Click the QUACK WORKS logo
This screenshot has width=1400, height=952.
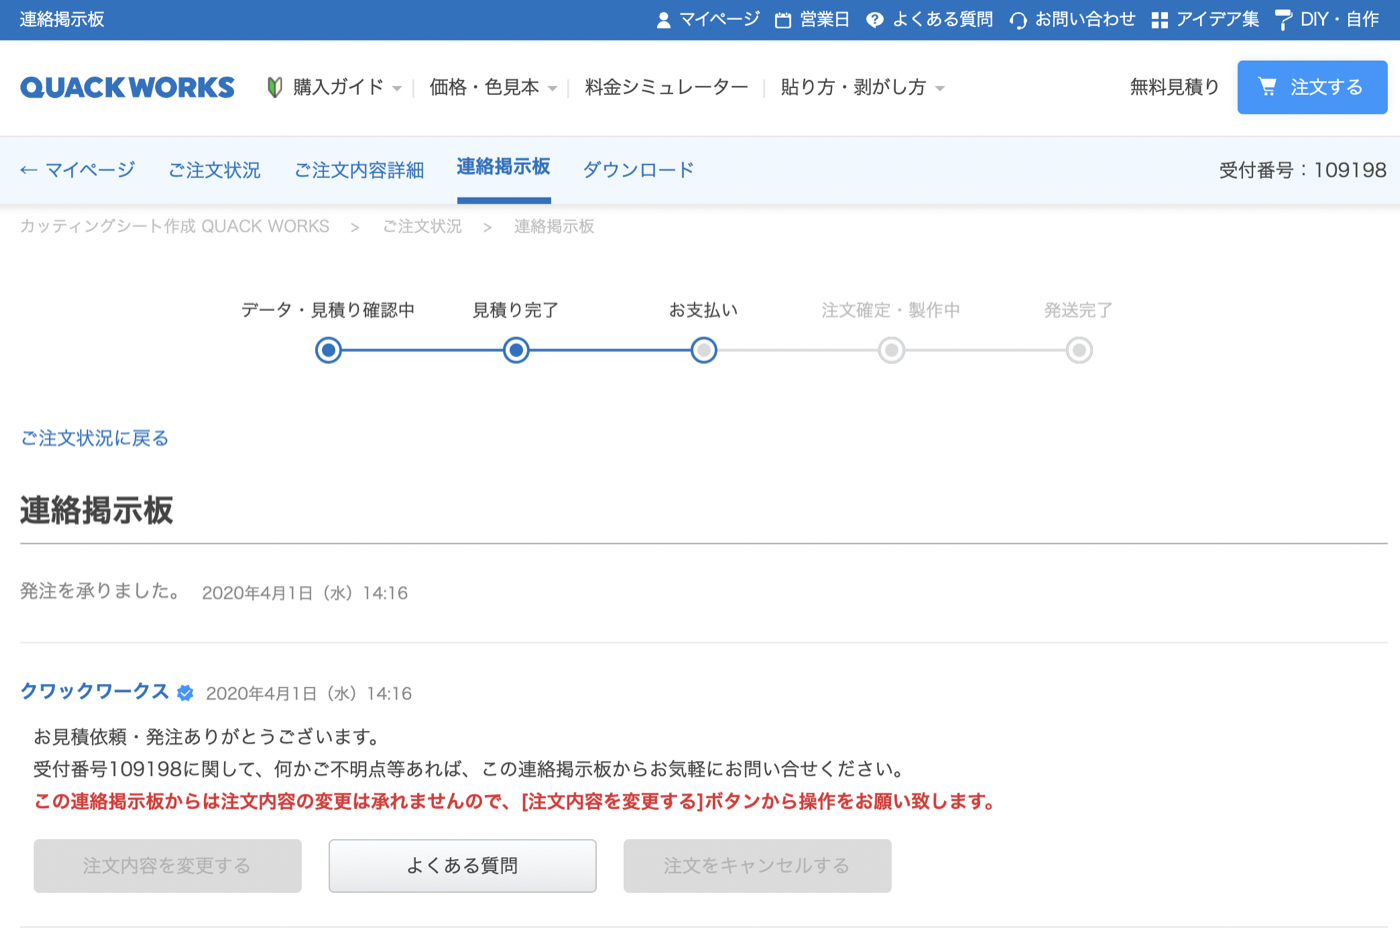127,87
